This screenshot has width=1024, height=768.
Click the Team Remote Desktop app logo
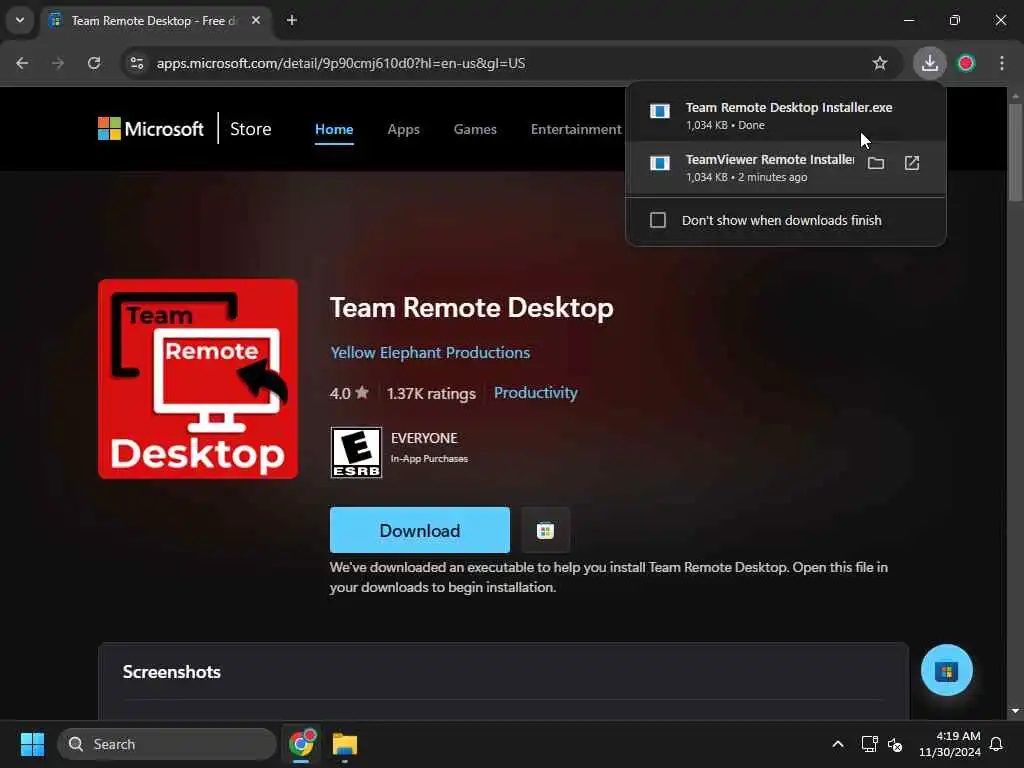[x=198, y=379]
